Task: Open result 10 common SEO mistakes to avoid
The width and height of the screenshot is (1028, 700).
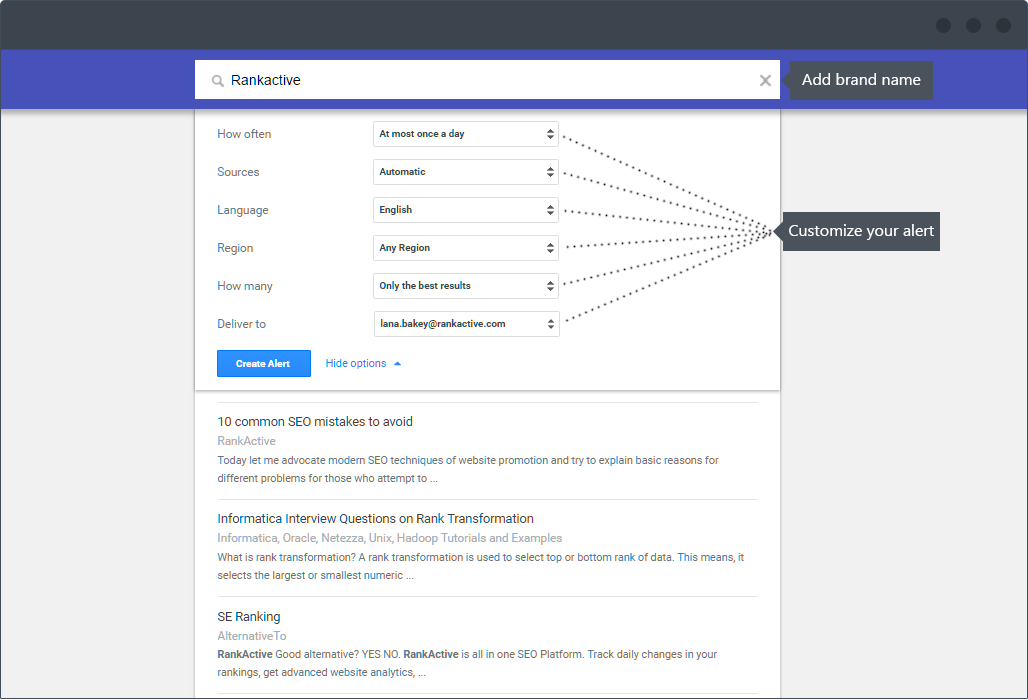Action: point(315,421)
